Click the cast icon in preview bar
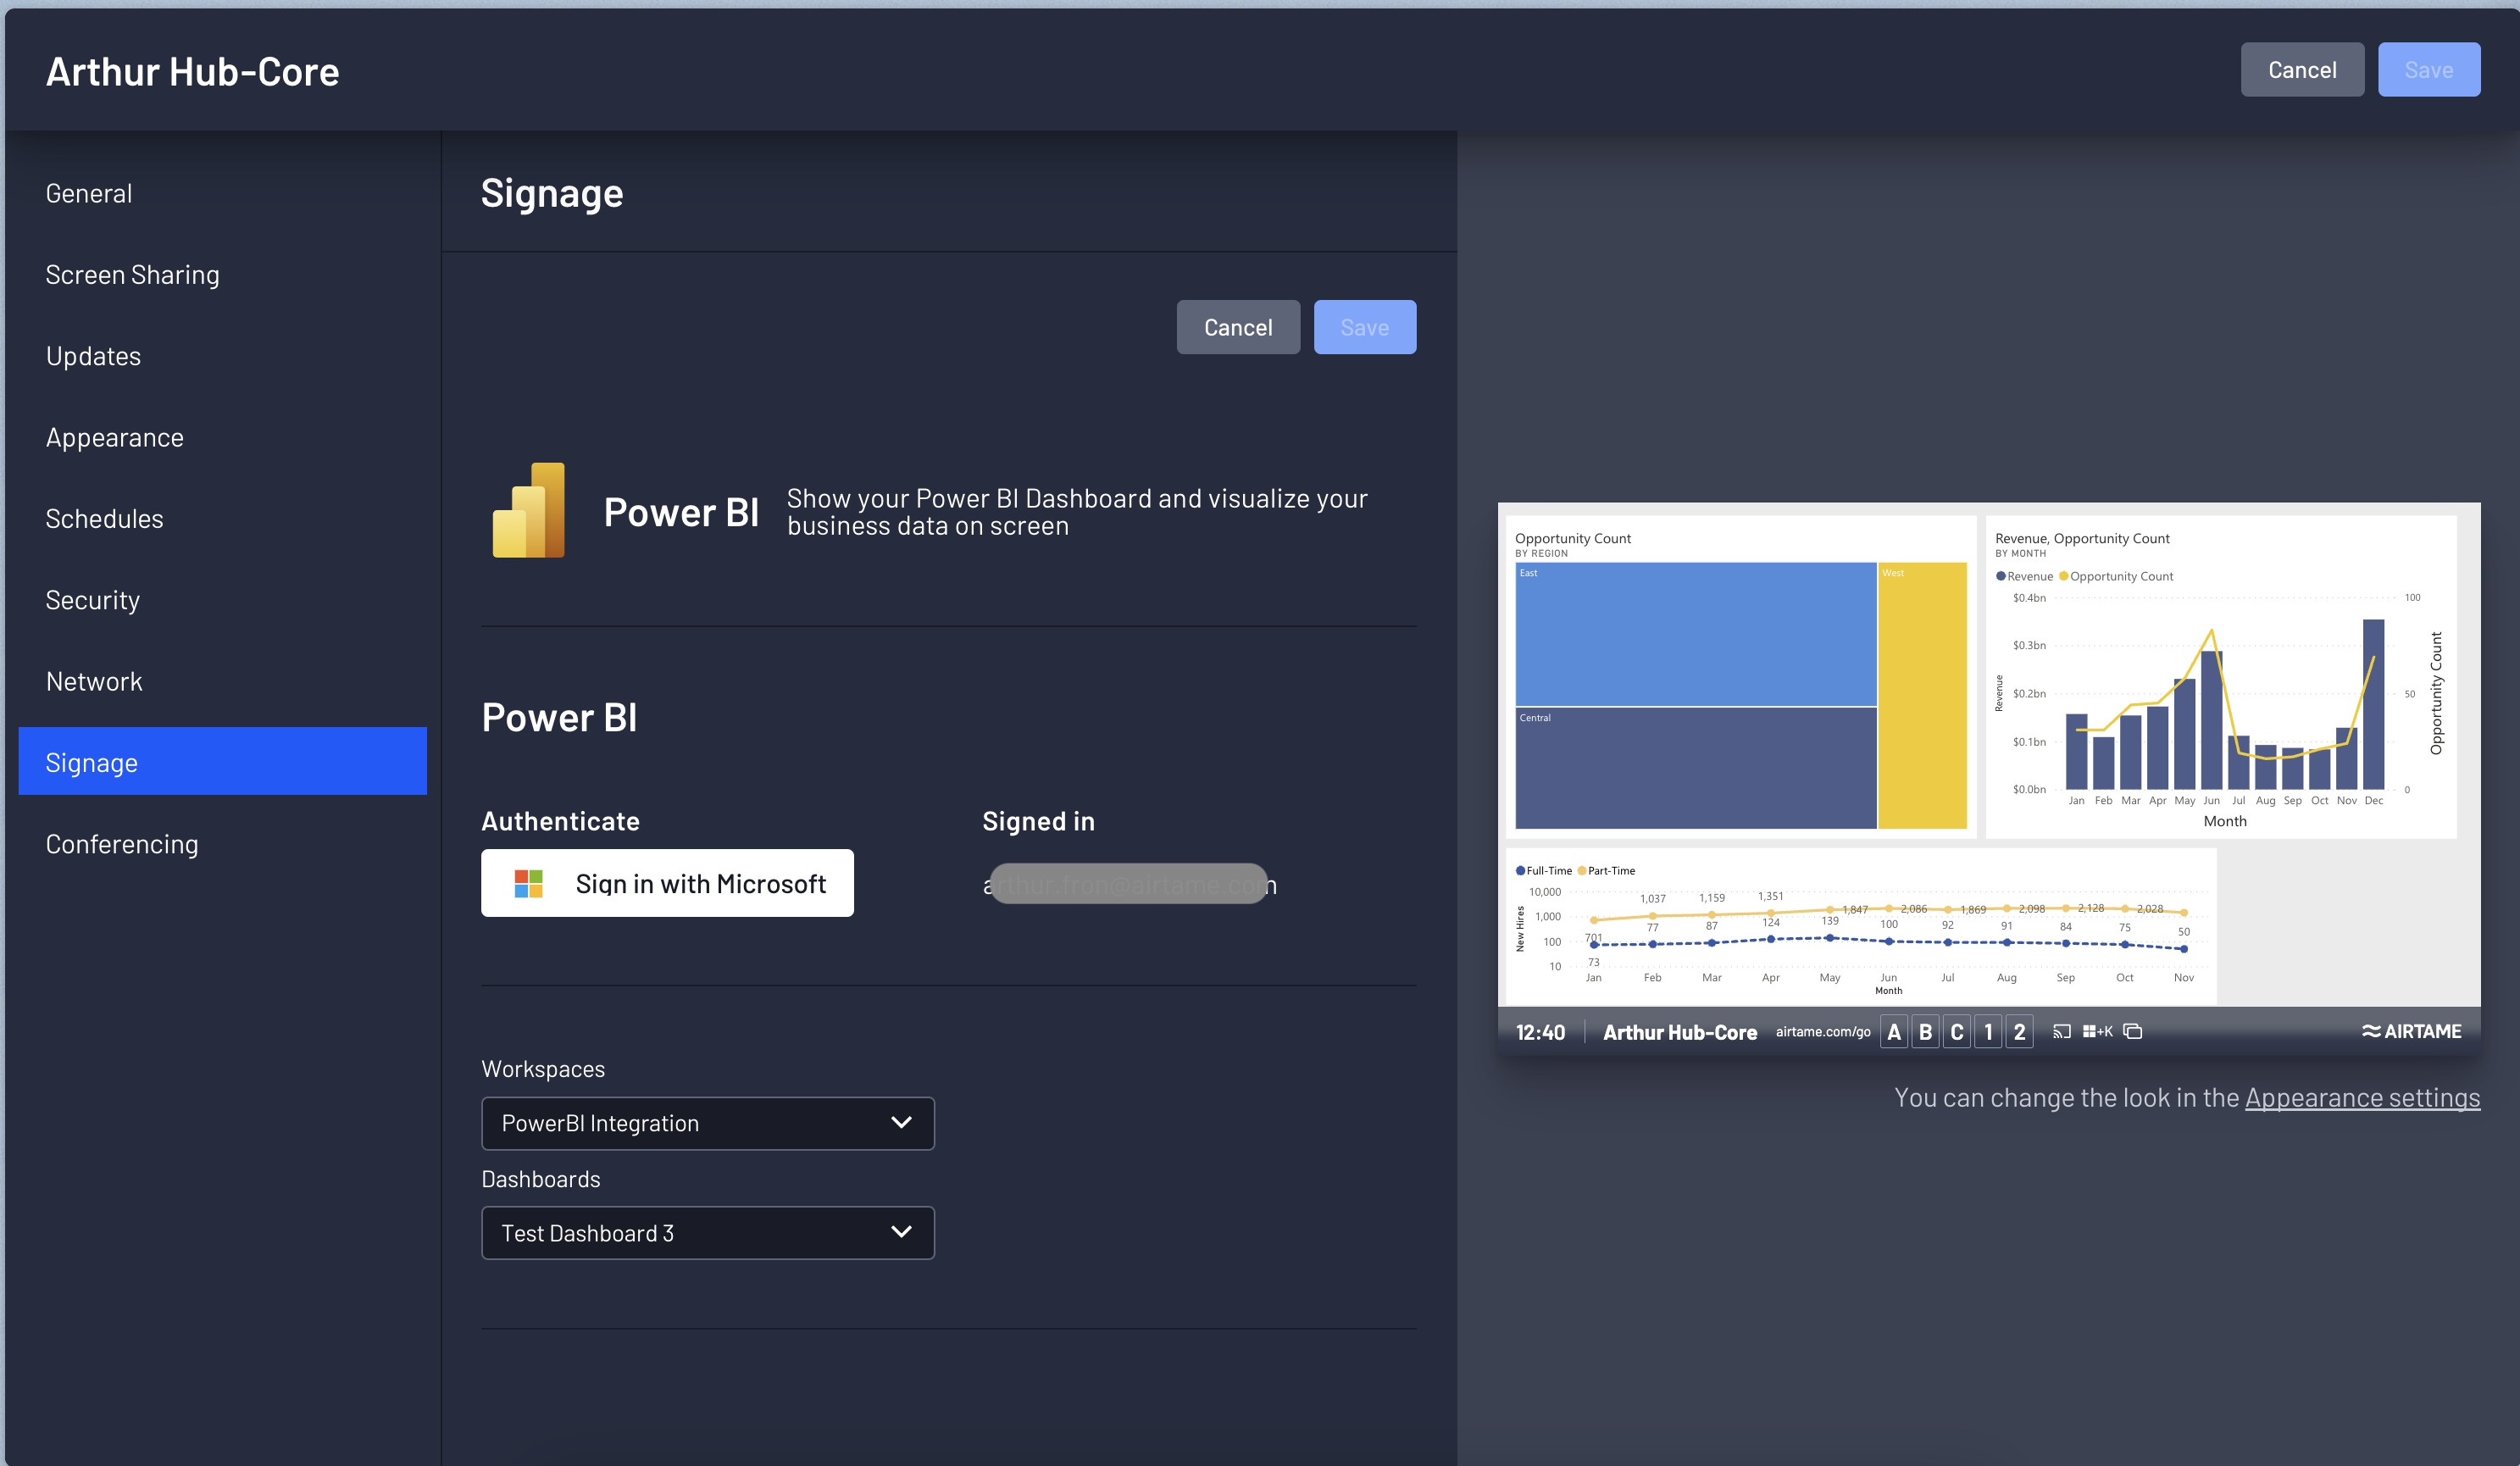This screenshot has height=1466, width=2520. (2061, 1031)
